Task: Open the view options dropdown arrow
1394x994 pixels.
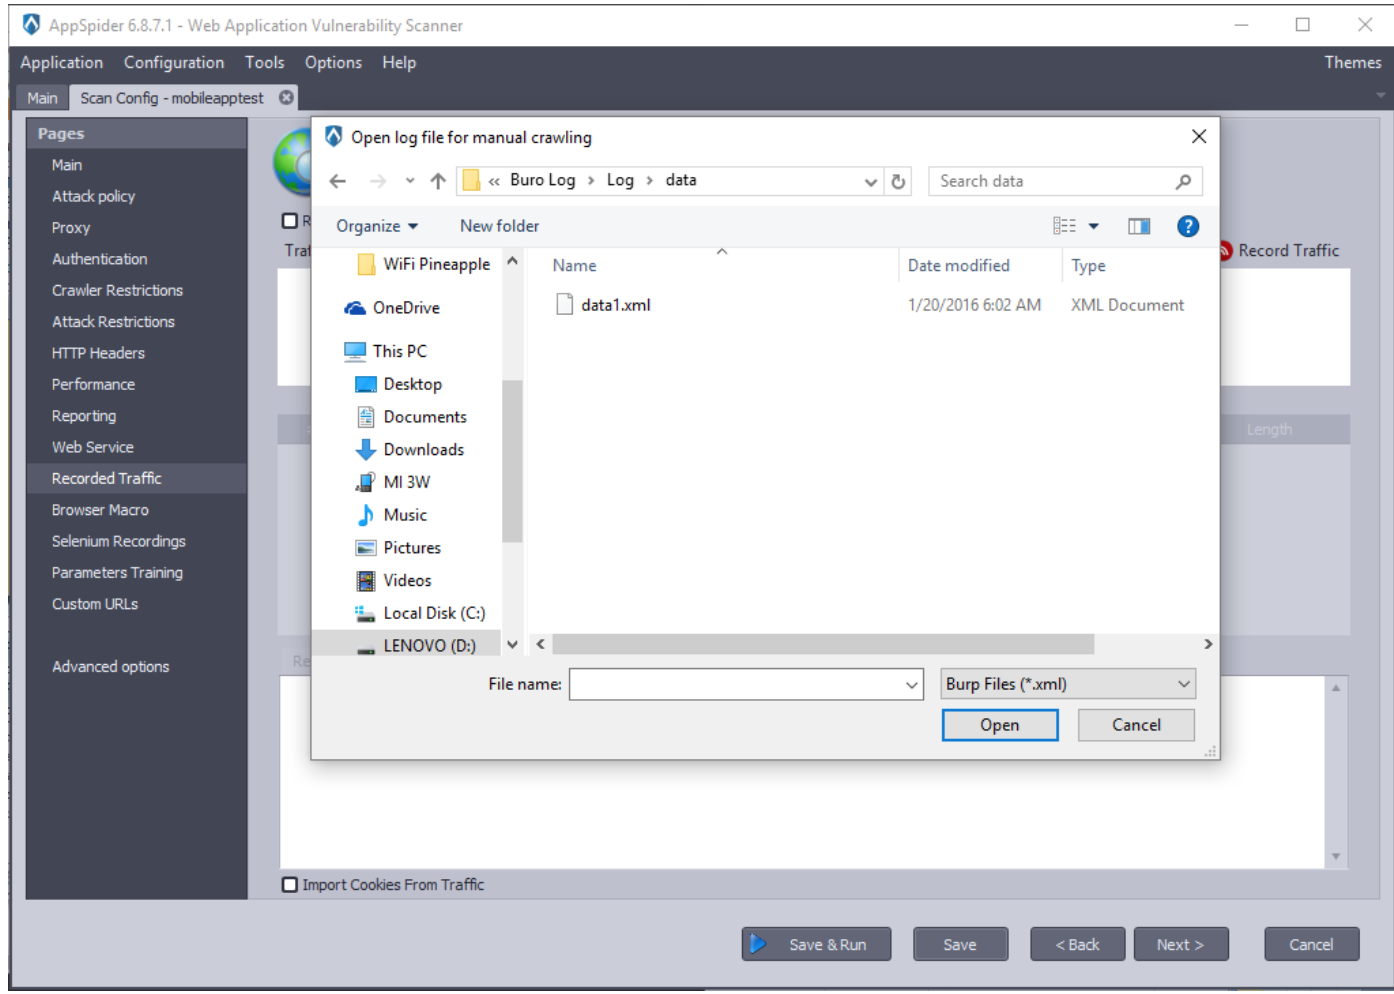Action: click(x=1094, y=226)
